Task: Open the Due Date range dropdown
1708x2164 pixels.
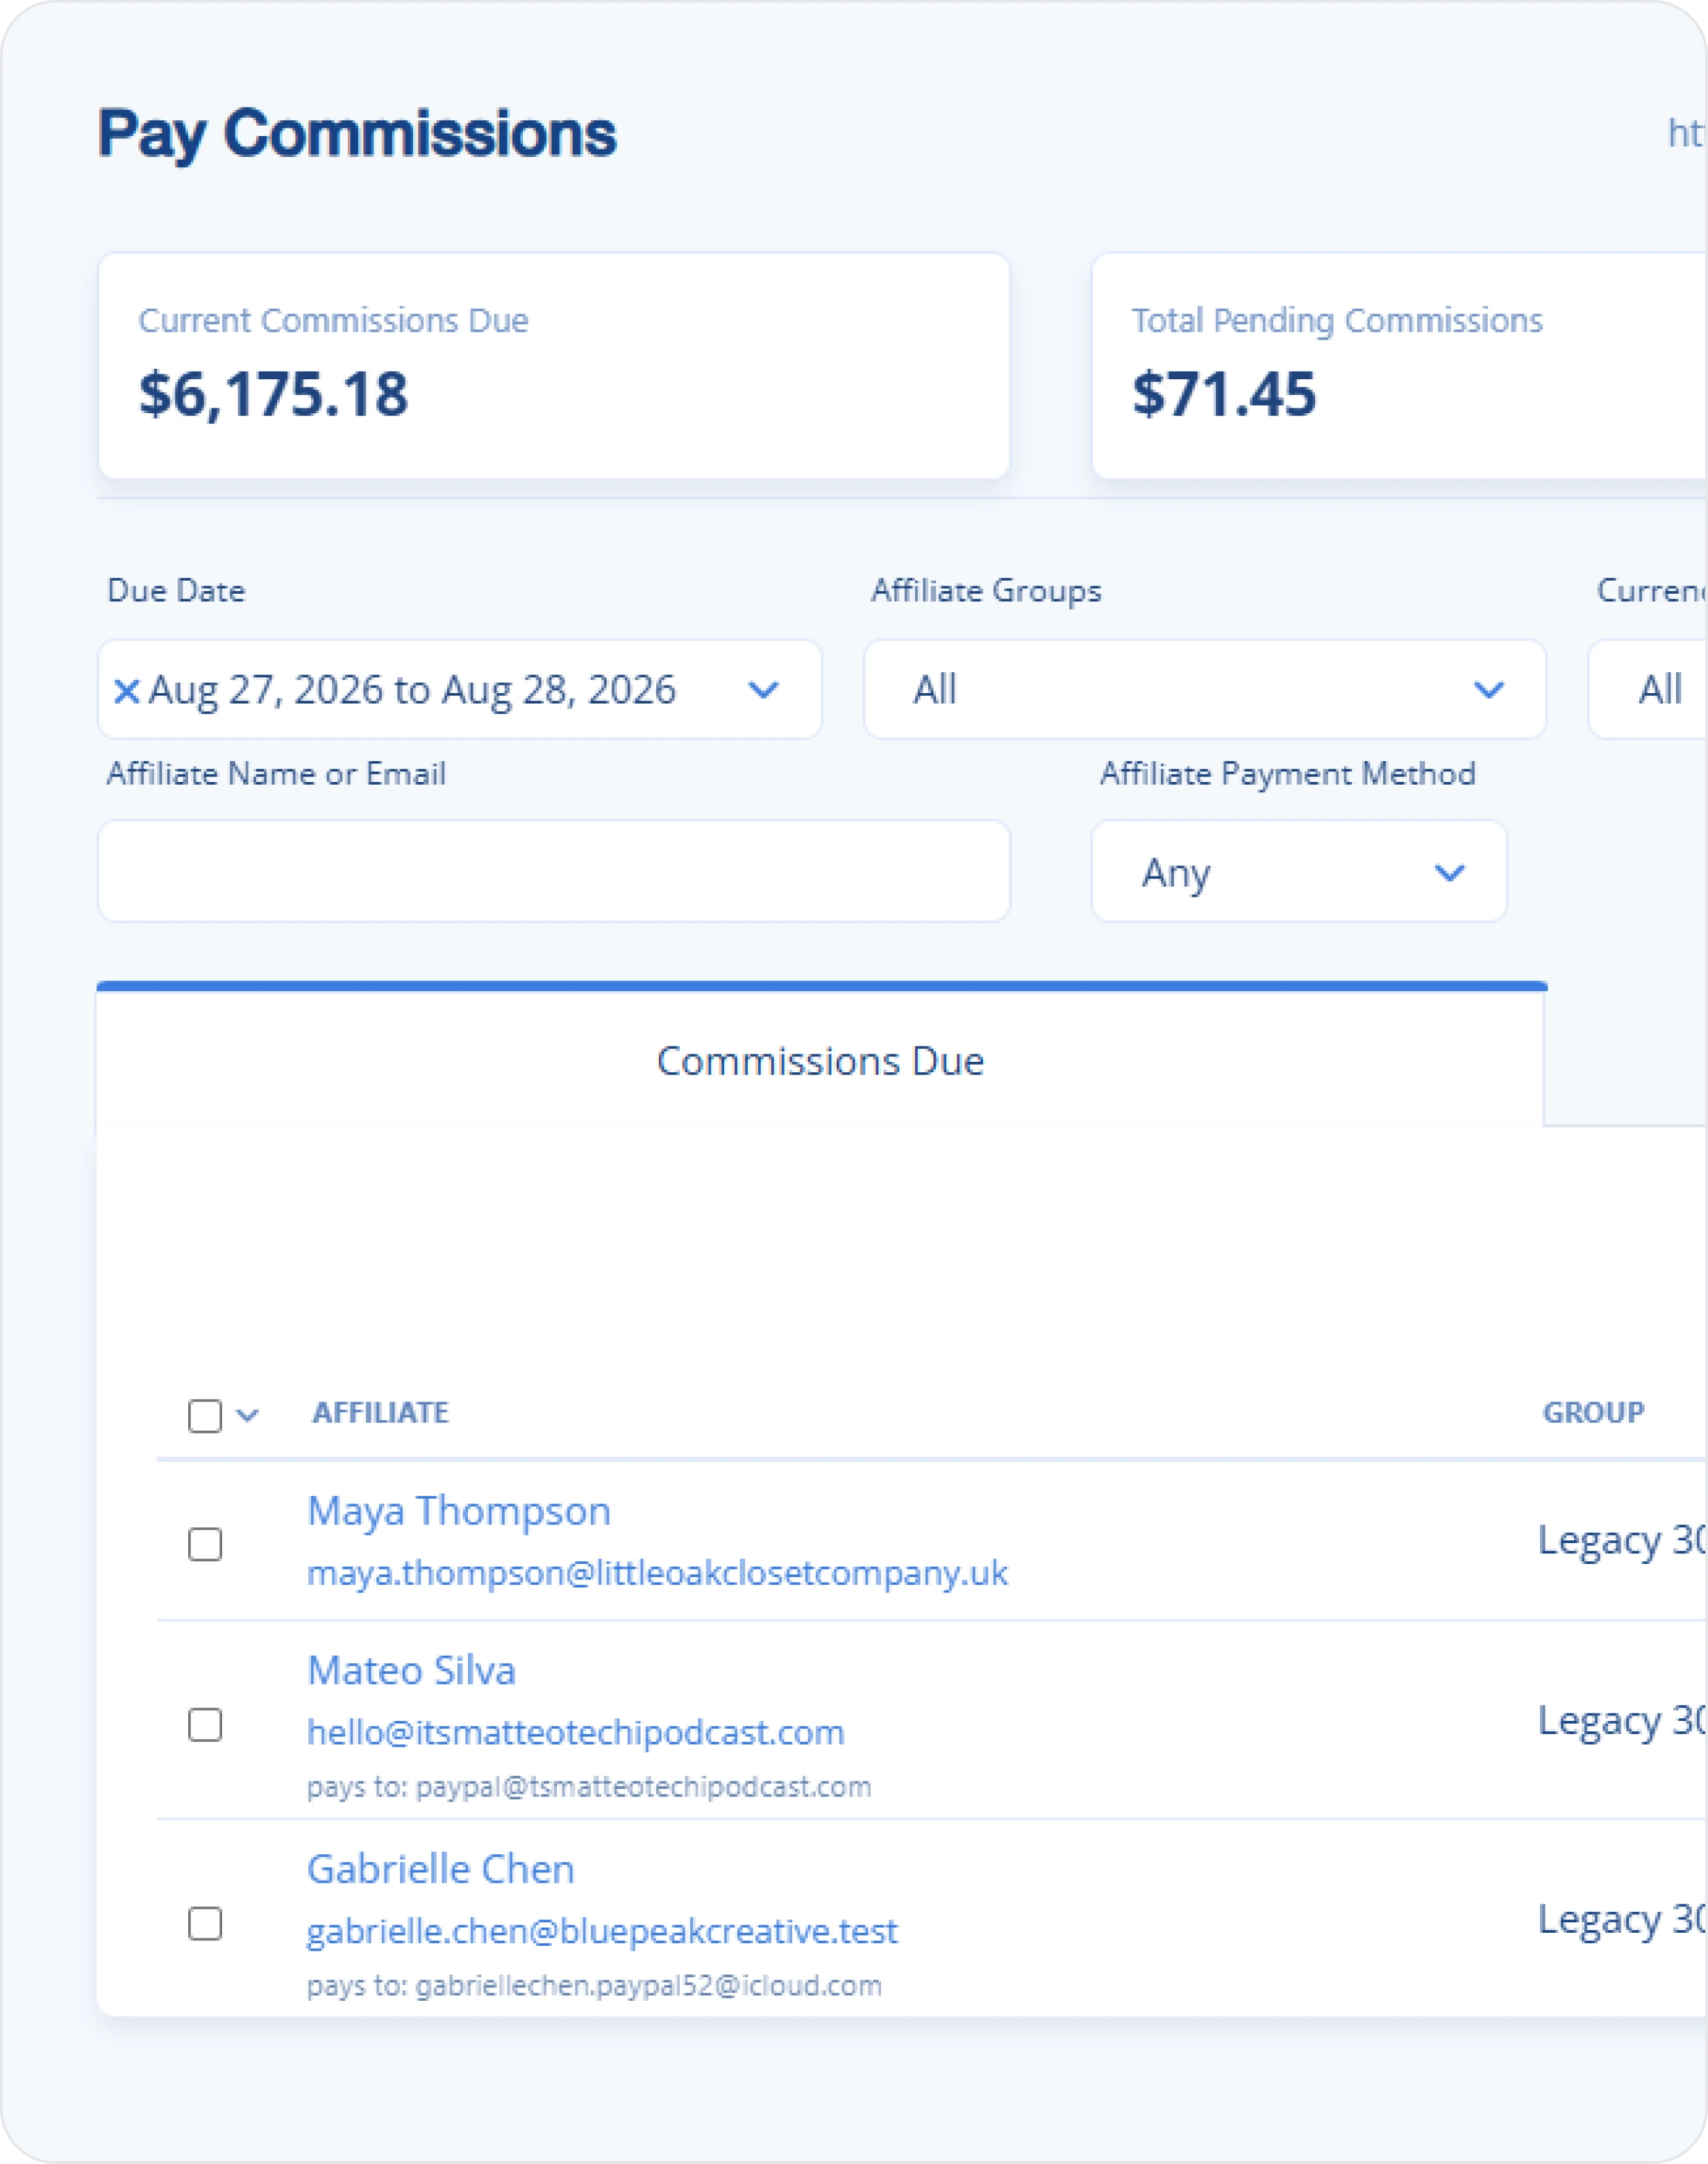Action: [x=460, y=690]
